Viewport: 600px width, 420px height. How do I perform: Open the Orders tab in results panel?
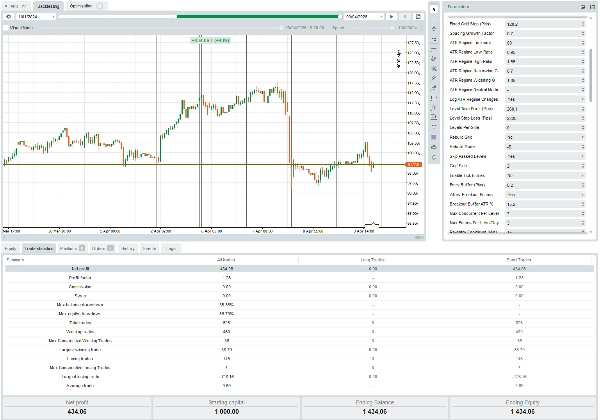[102, 249]
